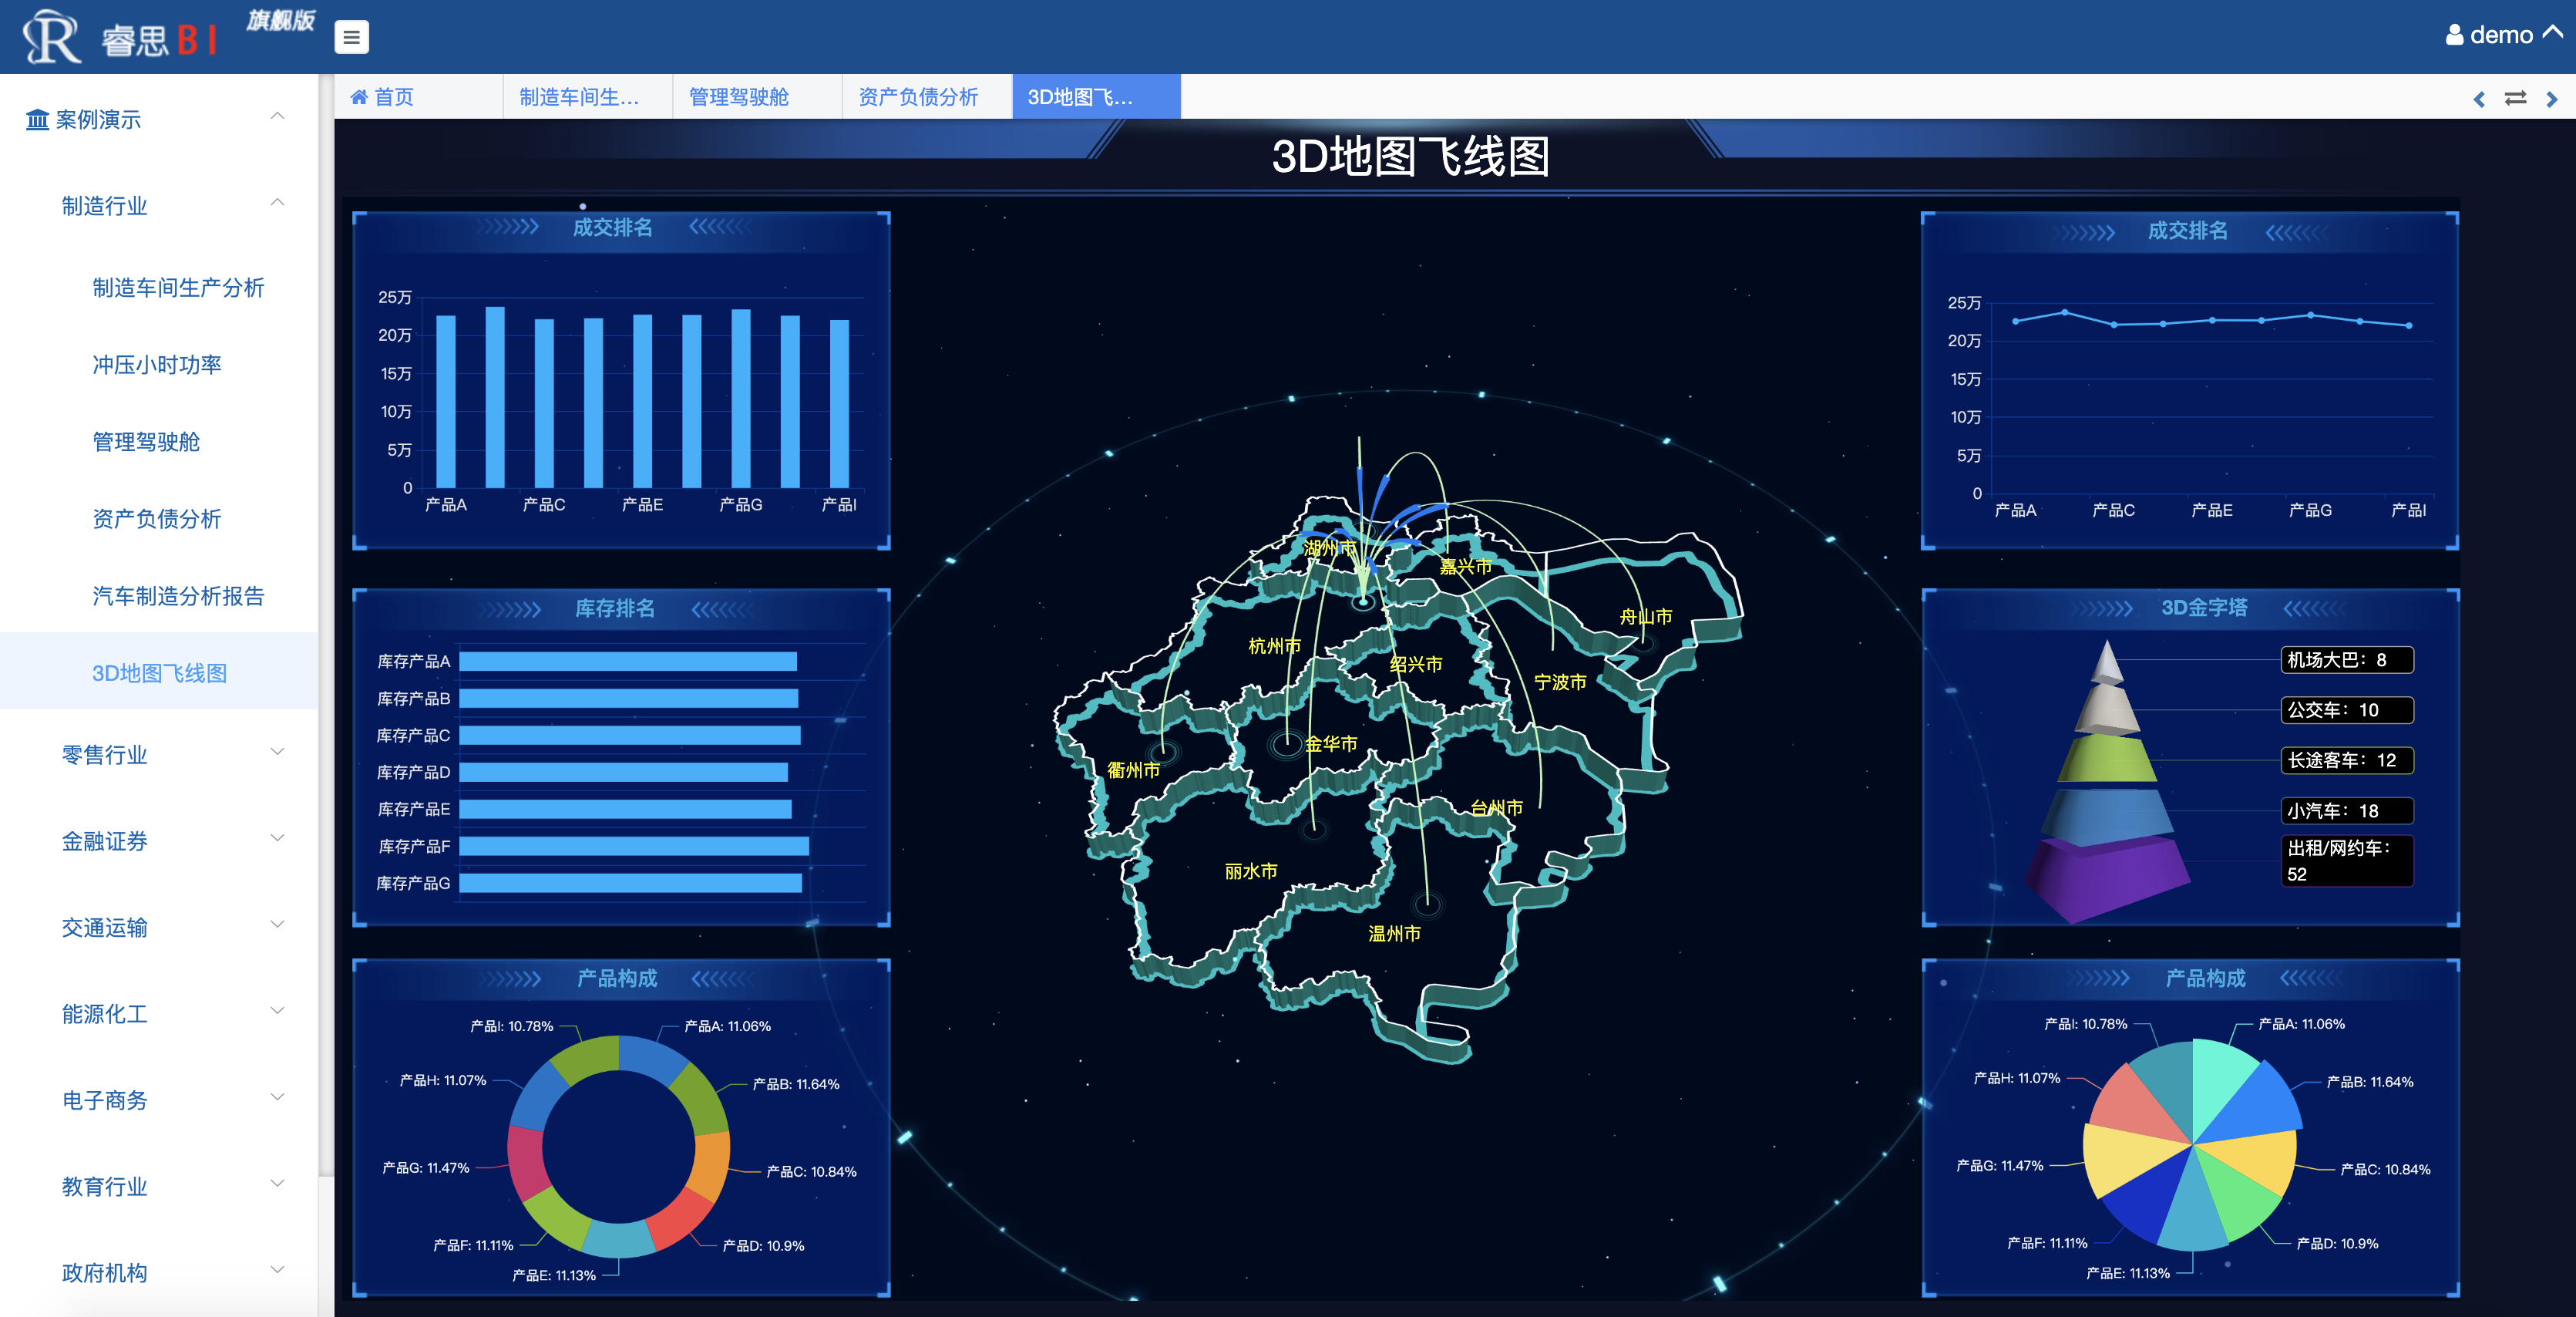Click the RSBI logo in header
This screenshot has width=2576, height=1317.
click(120, 36)
